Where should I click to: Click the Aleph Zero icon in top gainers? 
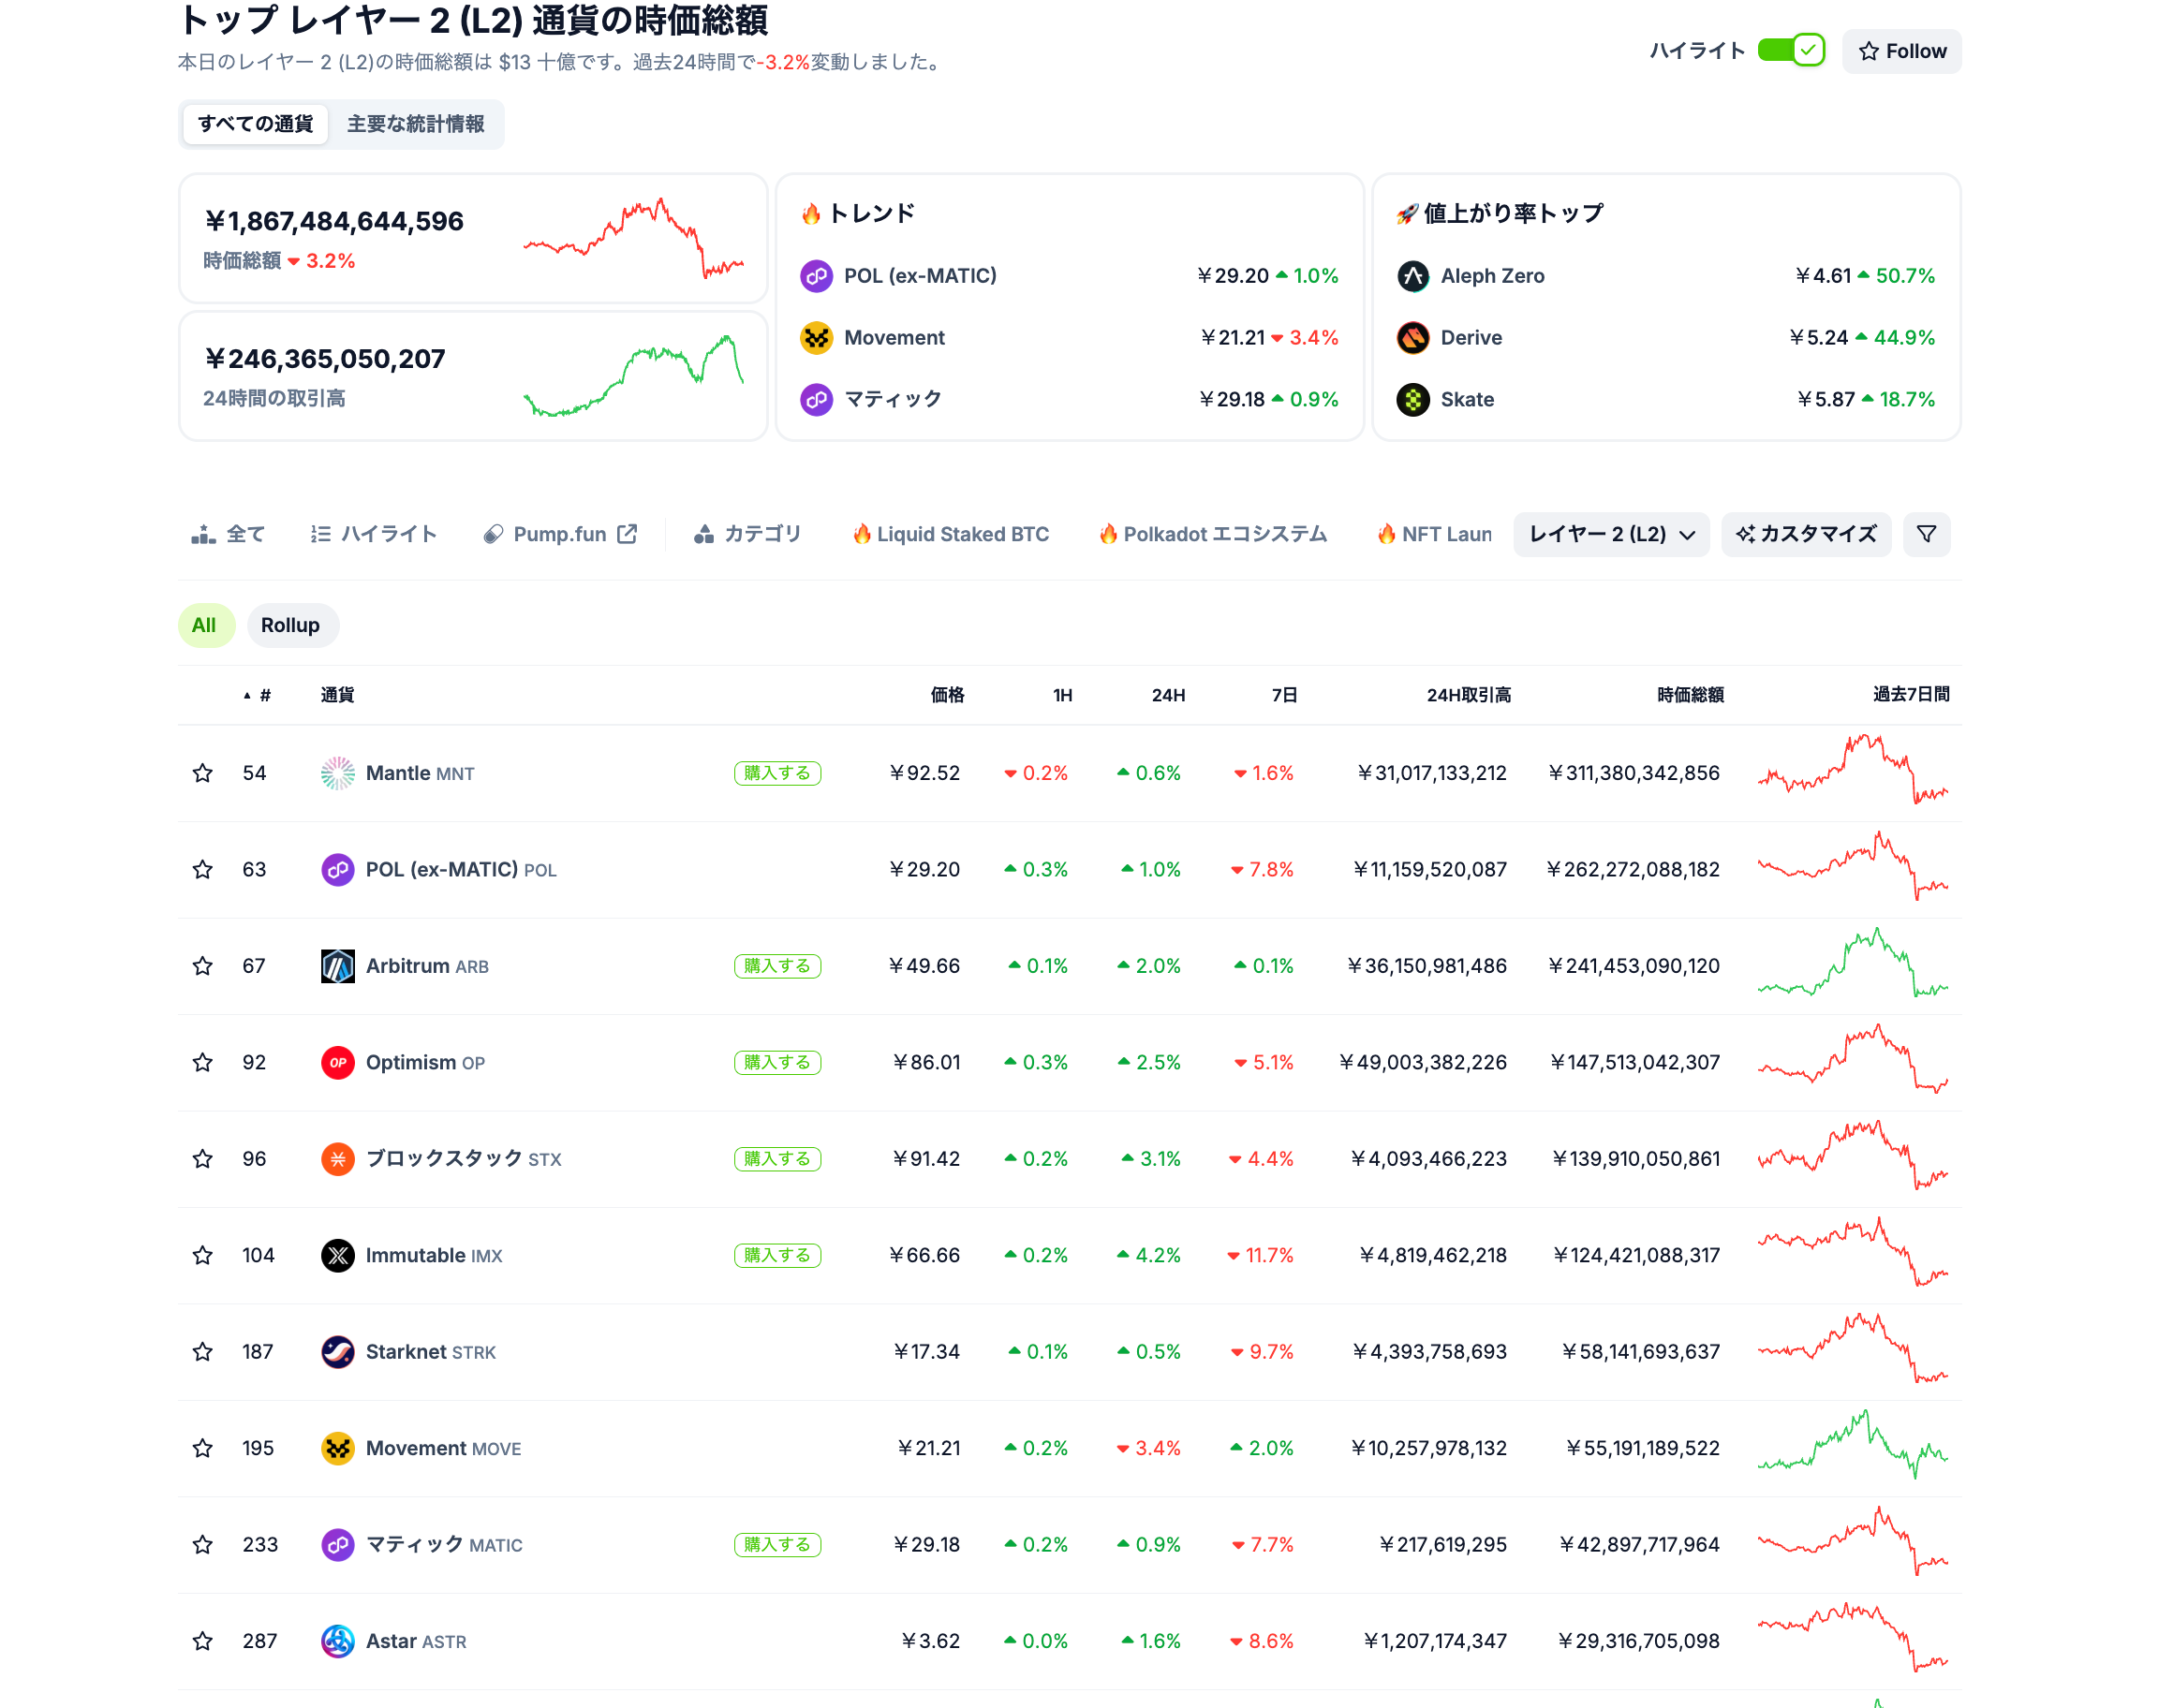1412,276
